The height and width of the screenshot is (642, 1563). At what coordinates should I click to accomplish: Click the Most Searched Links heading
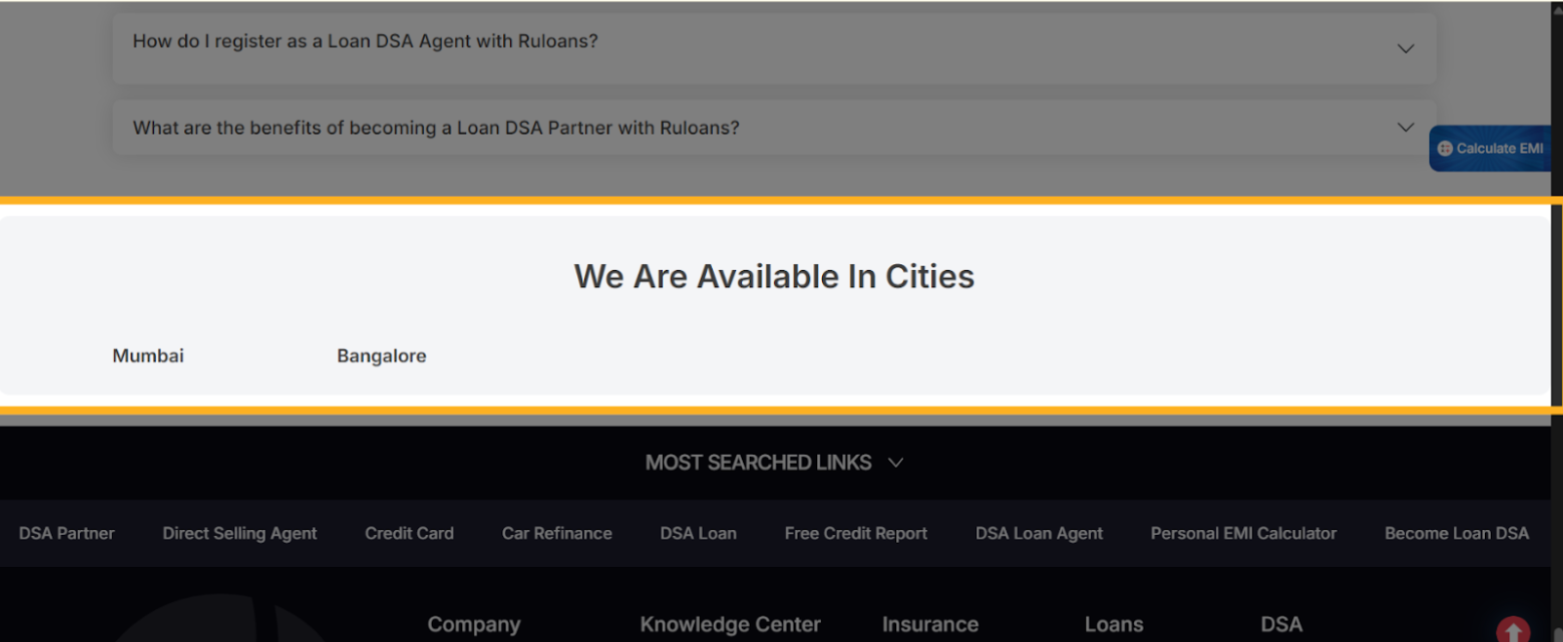pos(758,463)
